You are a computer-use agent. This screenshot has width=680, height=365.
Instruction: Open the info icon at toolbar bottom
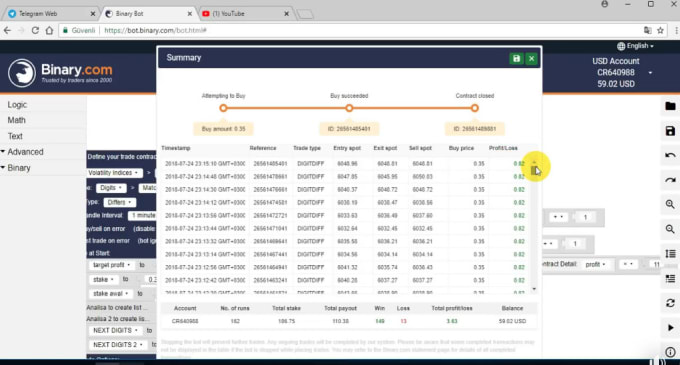670,352
